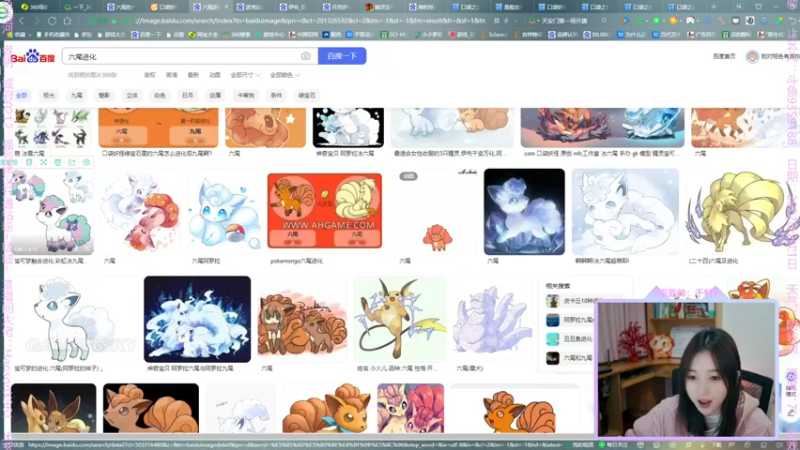Expand the 全部尺寸 dropdown

pyautogui.click(x=245, y=75)
